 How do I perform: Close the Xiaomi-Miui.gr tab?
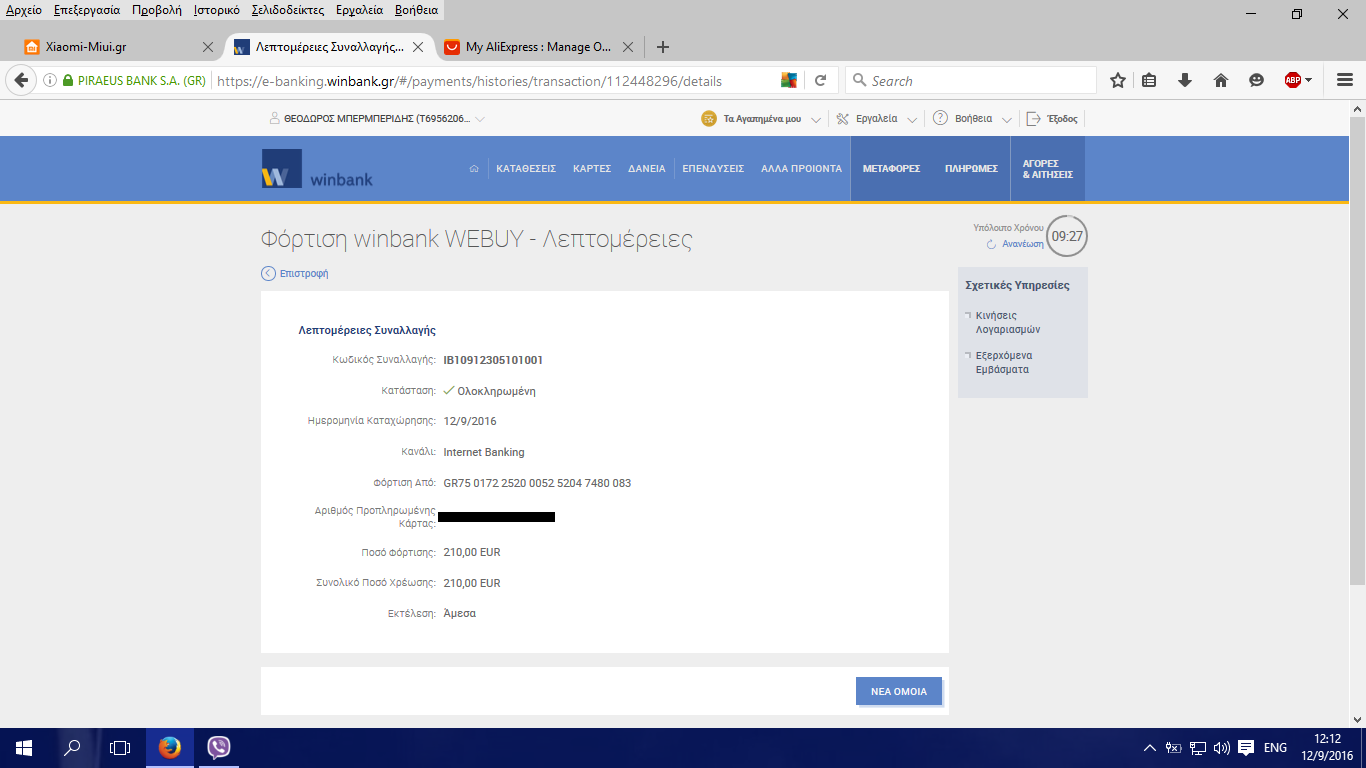(x=208, y=47)
